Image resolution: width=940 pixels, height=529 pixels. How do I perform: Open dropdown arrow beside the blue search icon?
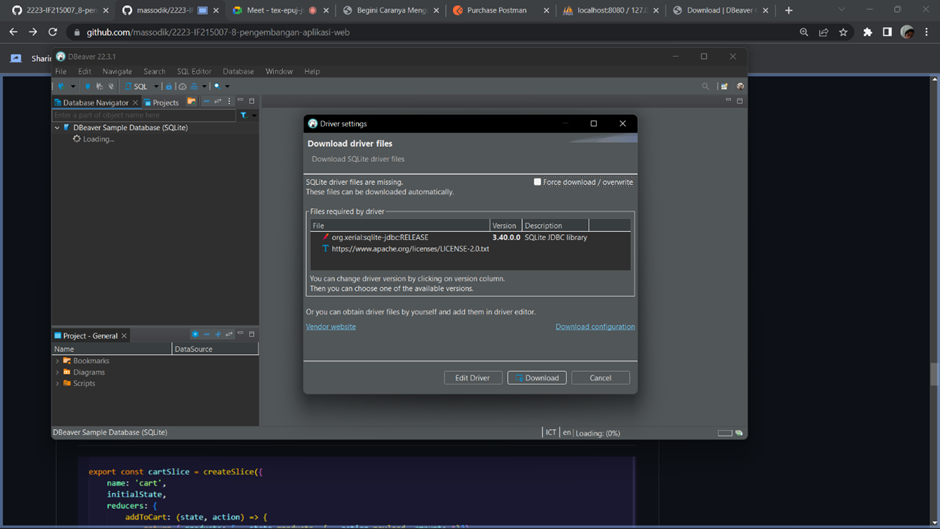tap(227, 86)
